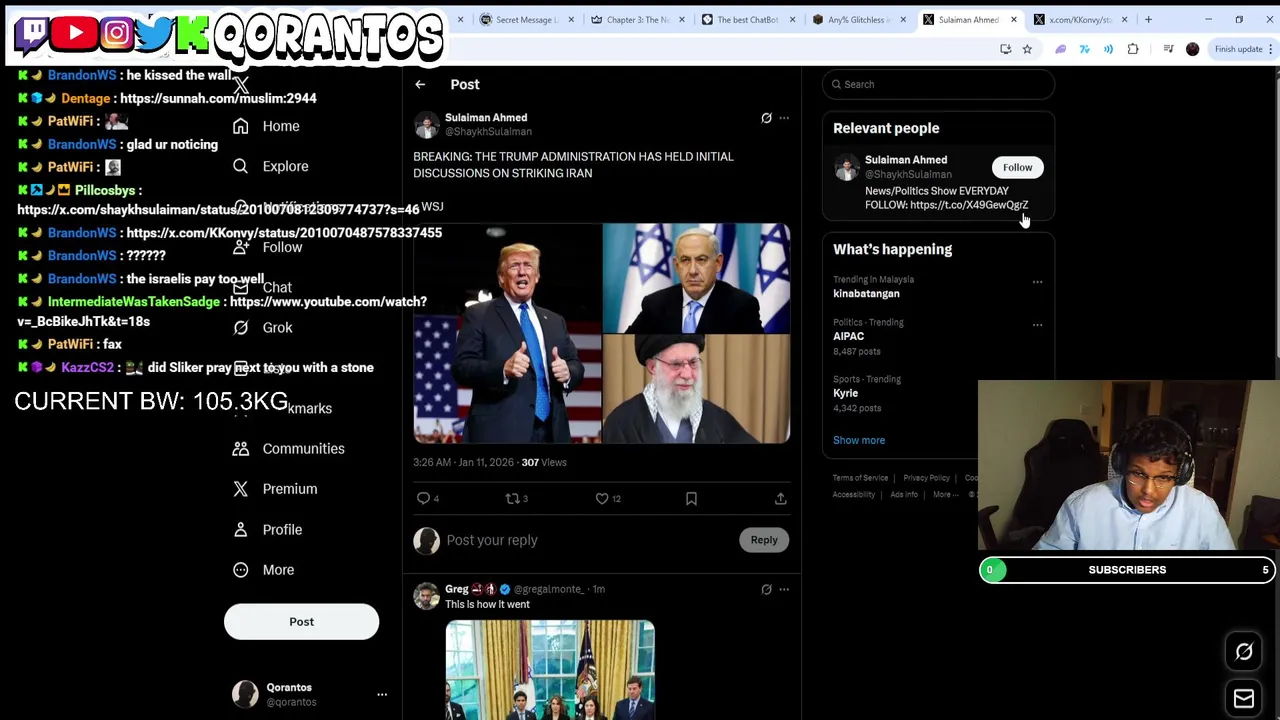Bookmark this tab with the star icon
This screenshot has height=720, width=1280.
[x=1027, y=49]
